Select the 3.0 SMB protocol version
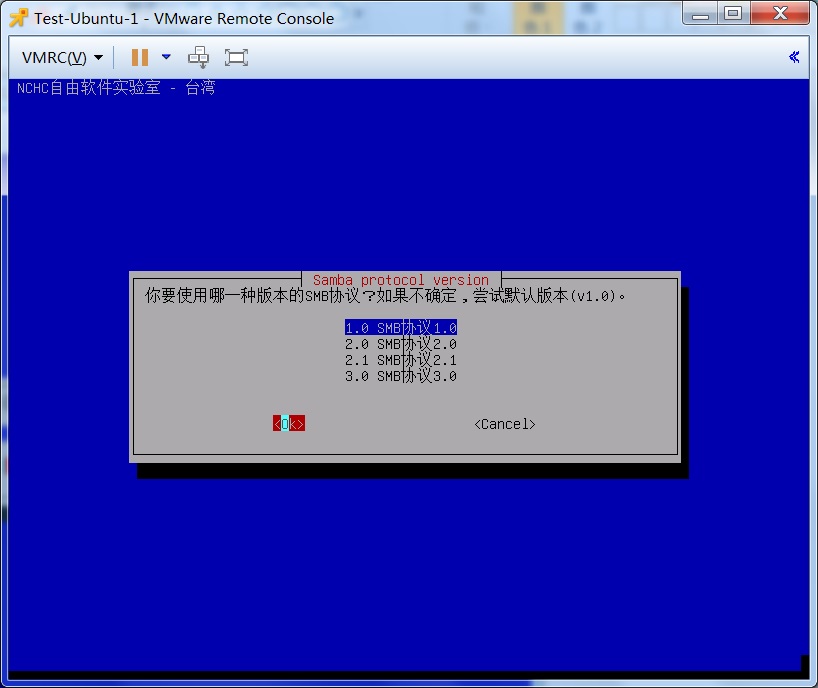Image resolution: width=818 pixels, height=688 pixels. (400, 376)
